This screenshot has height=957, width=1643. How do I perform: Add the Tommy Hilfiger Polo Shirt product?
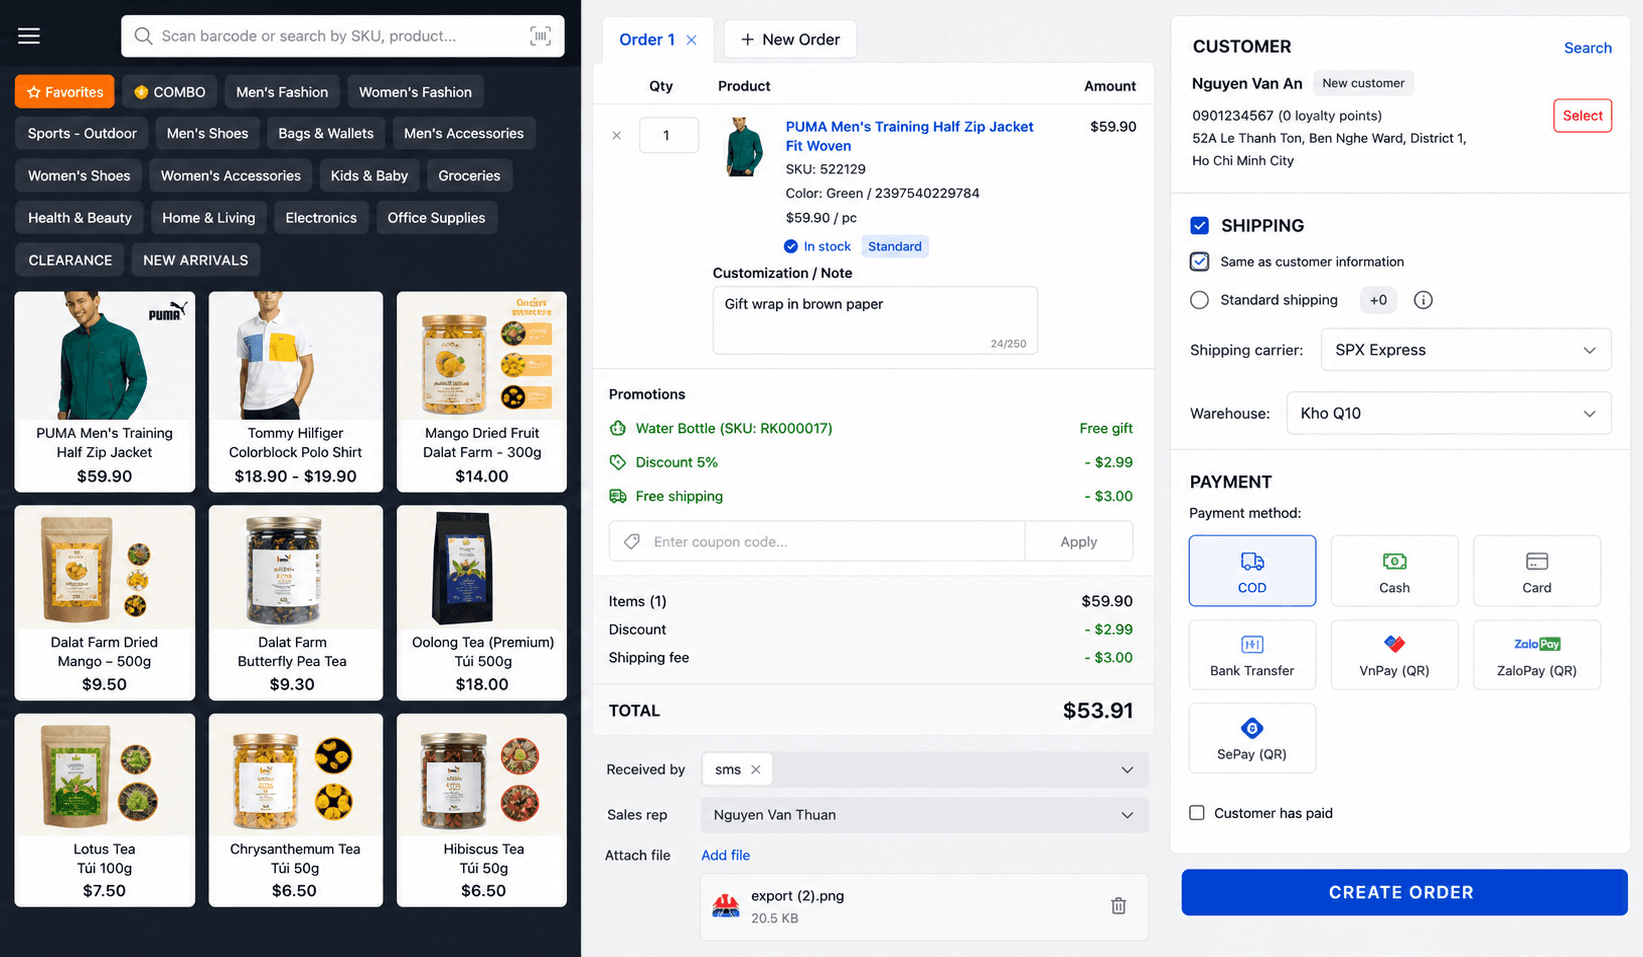coord(296,391)
